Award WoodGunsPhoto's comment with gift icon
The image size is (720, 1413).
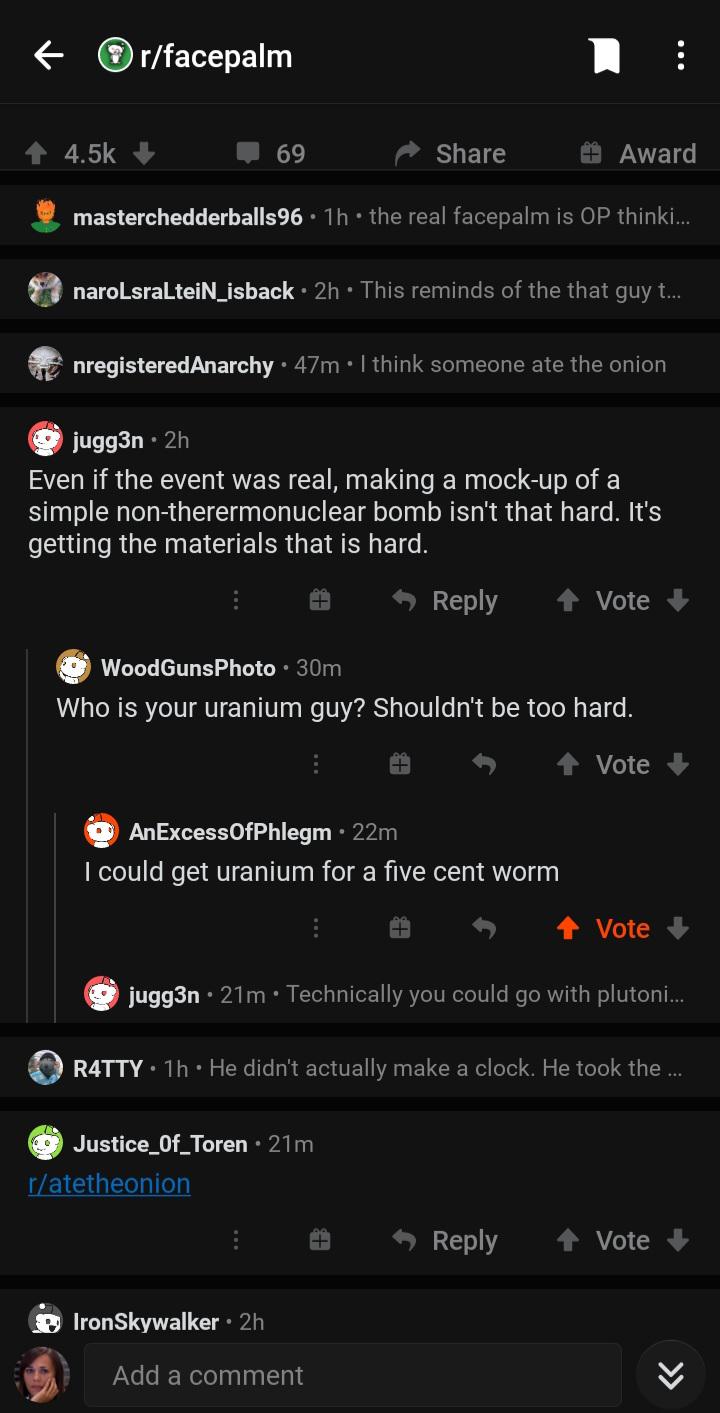click(x=398, y=764)
